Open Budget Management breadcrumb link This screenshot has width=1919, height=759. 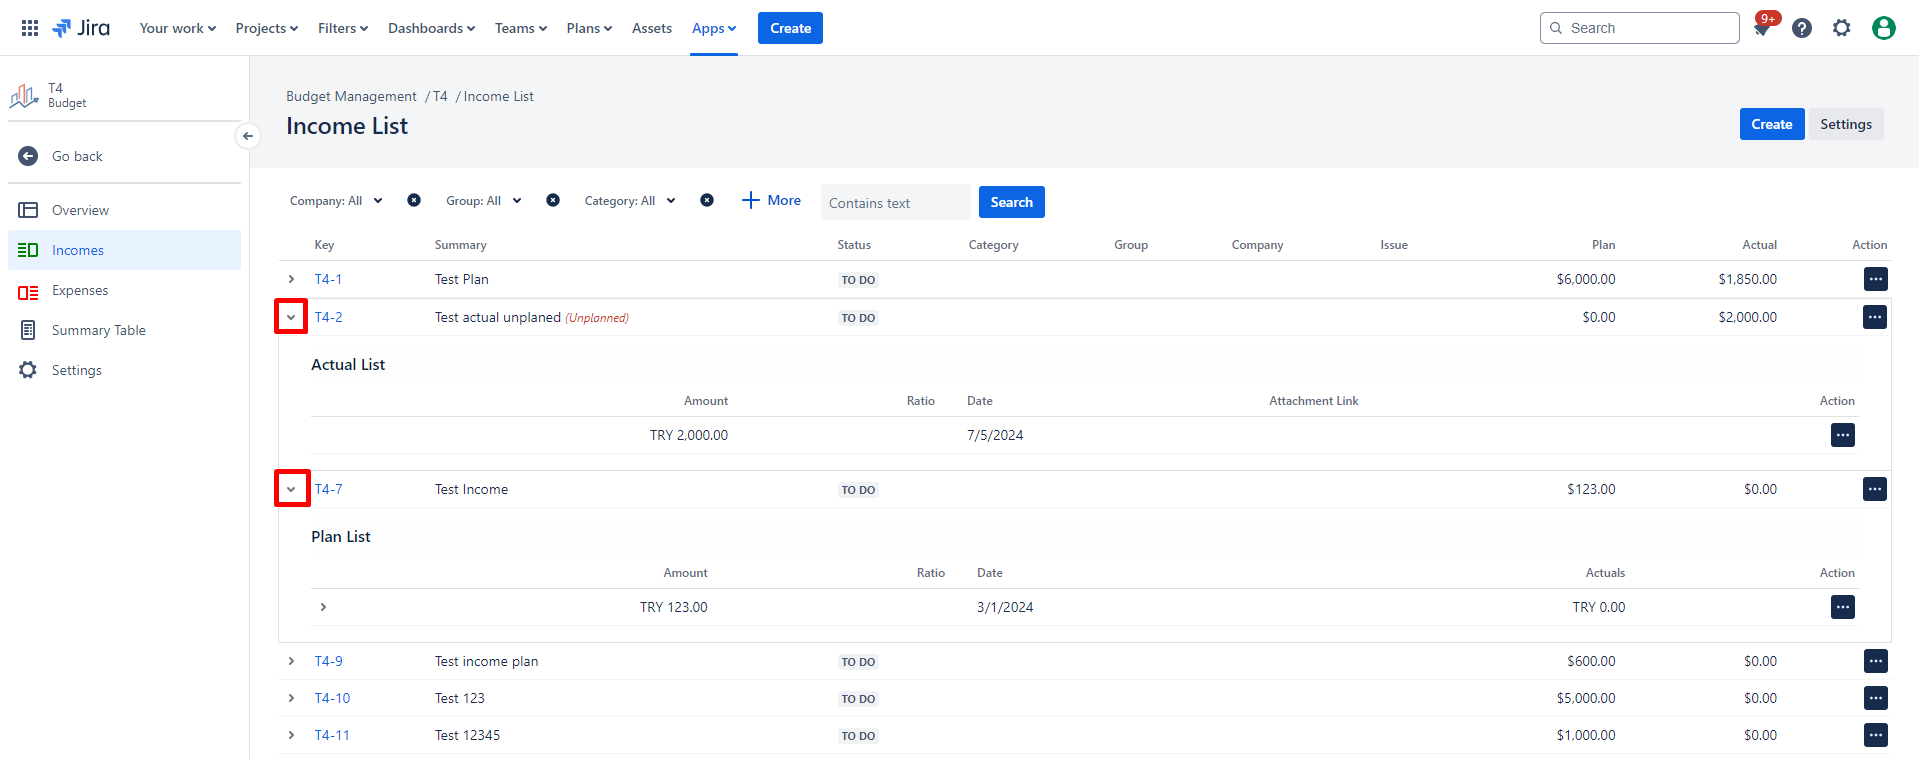pos(351,96)
